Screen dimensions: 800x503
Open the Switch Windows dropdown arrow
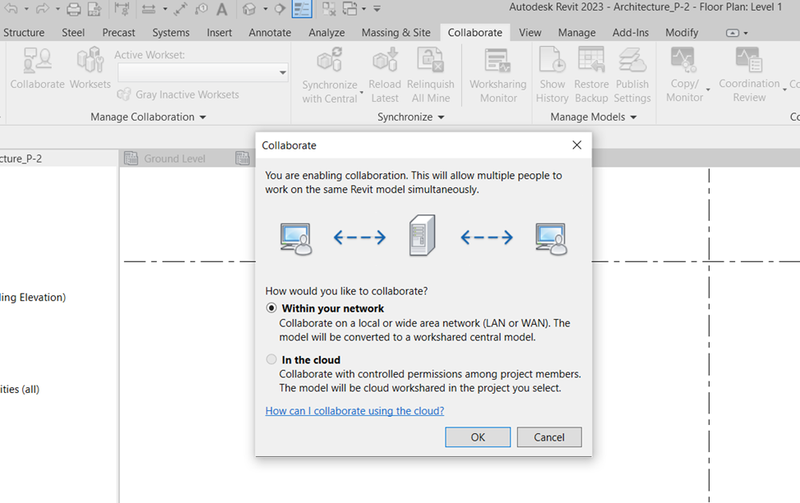tap(363, 9)
